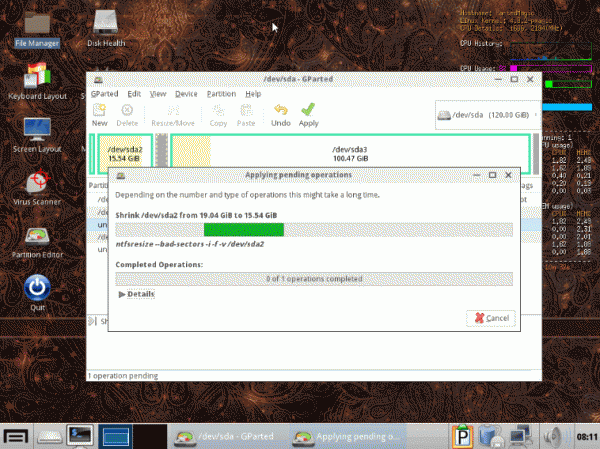Image resolution: width=600 pixels, height=449 pixels.
Task: Open the GParted menu
Action: click(104, 93)
